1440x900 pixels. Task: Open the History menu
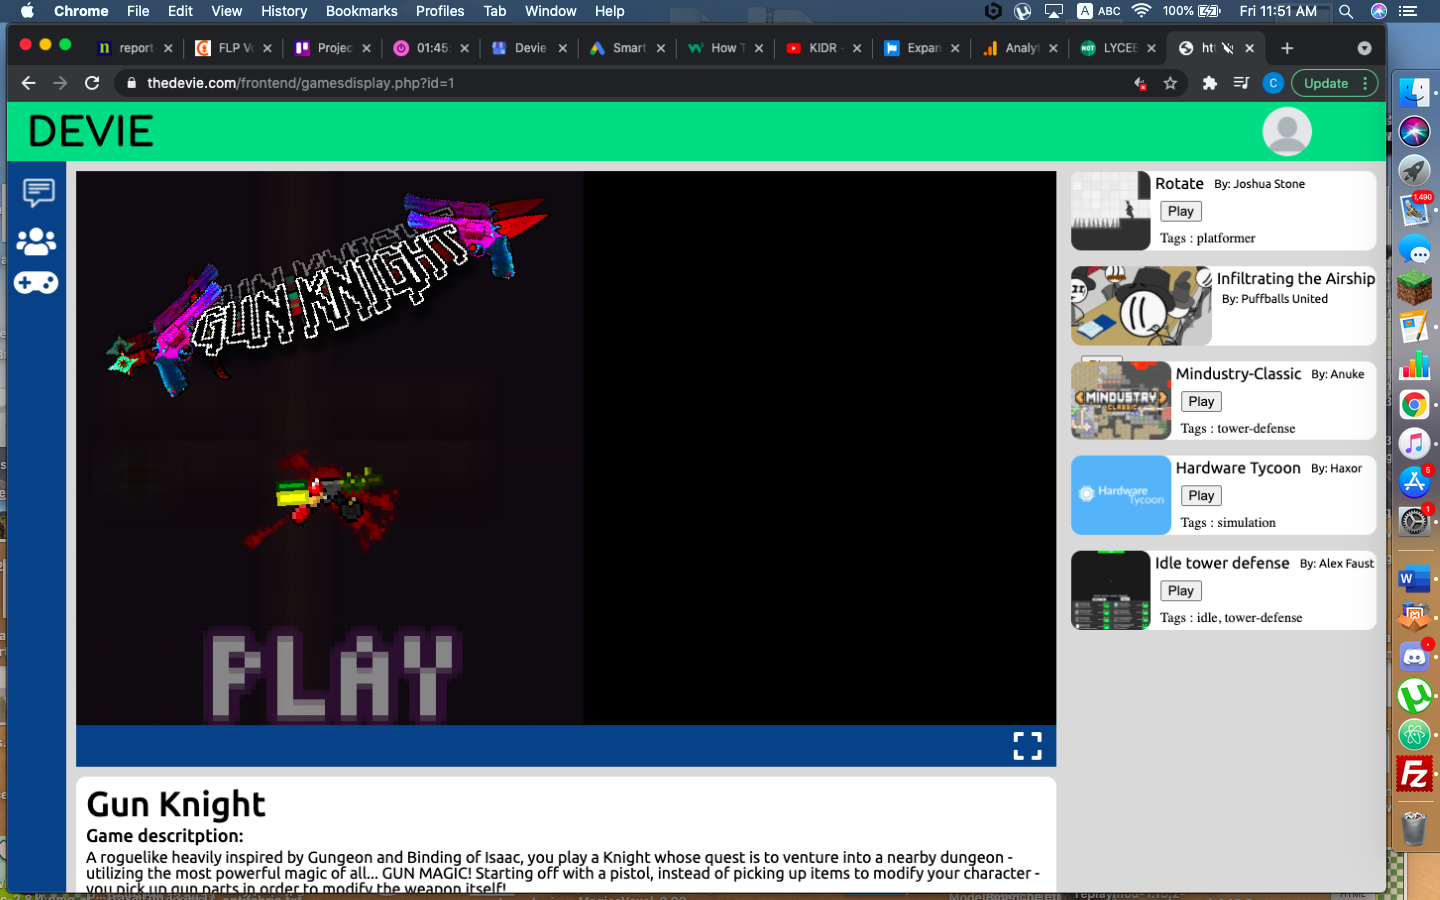(284, 11)
